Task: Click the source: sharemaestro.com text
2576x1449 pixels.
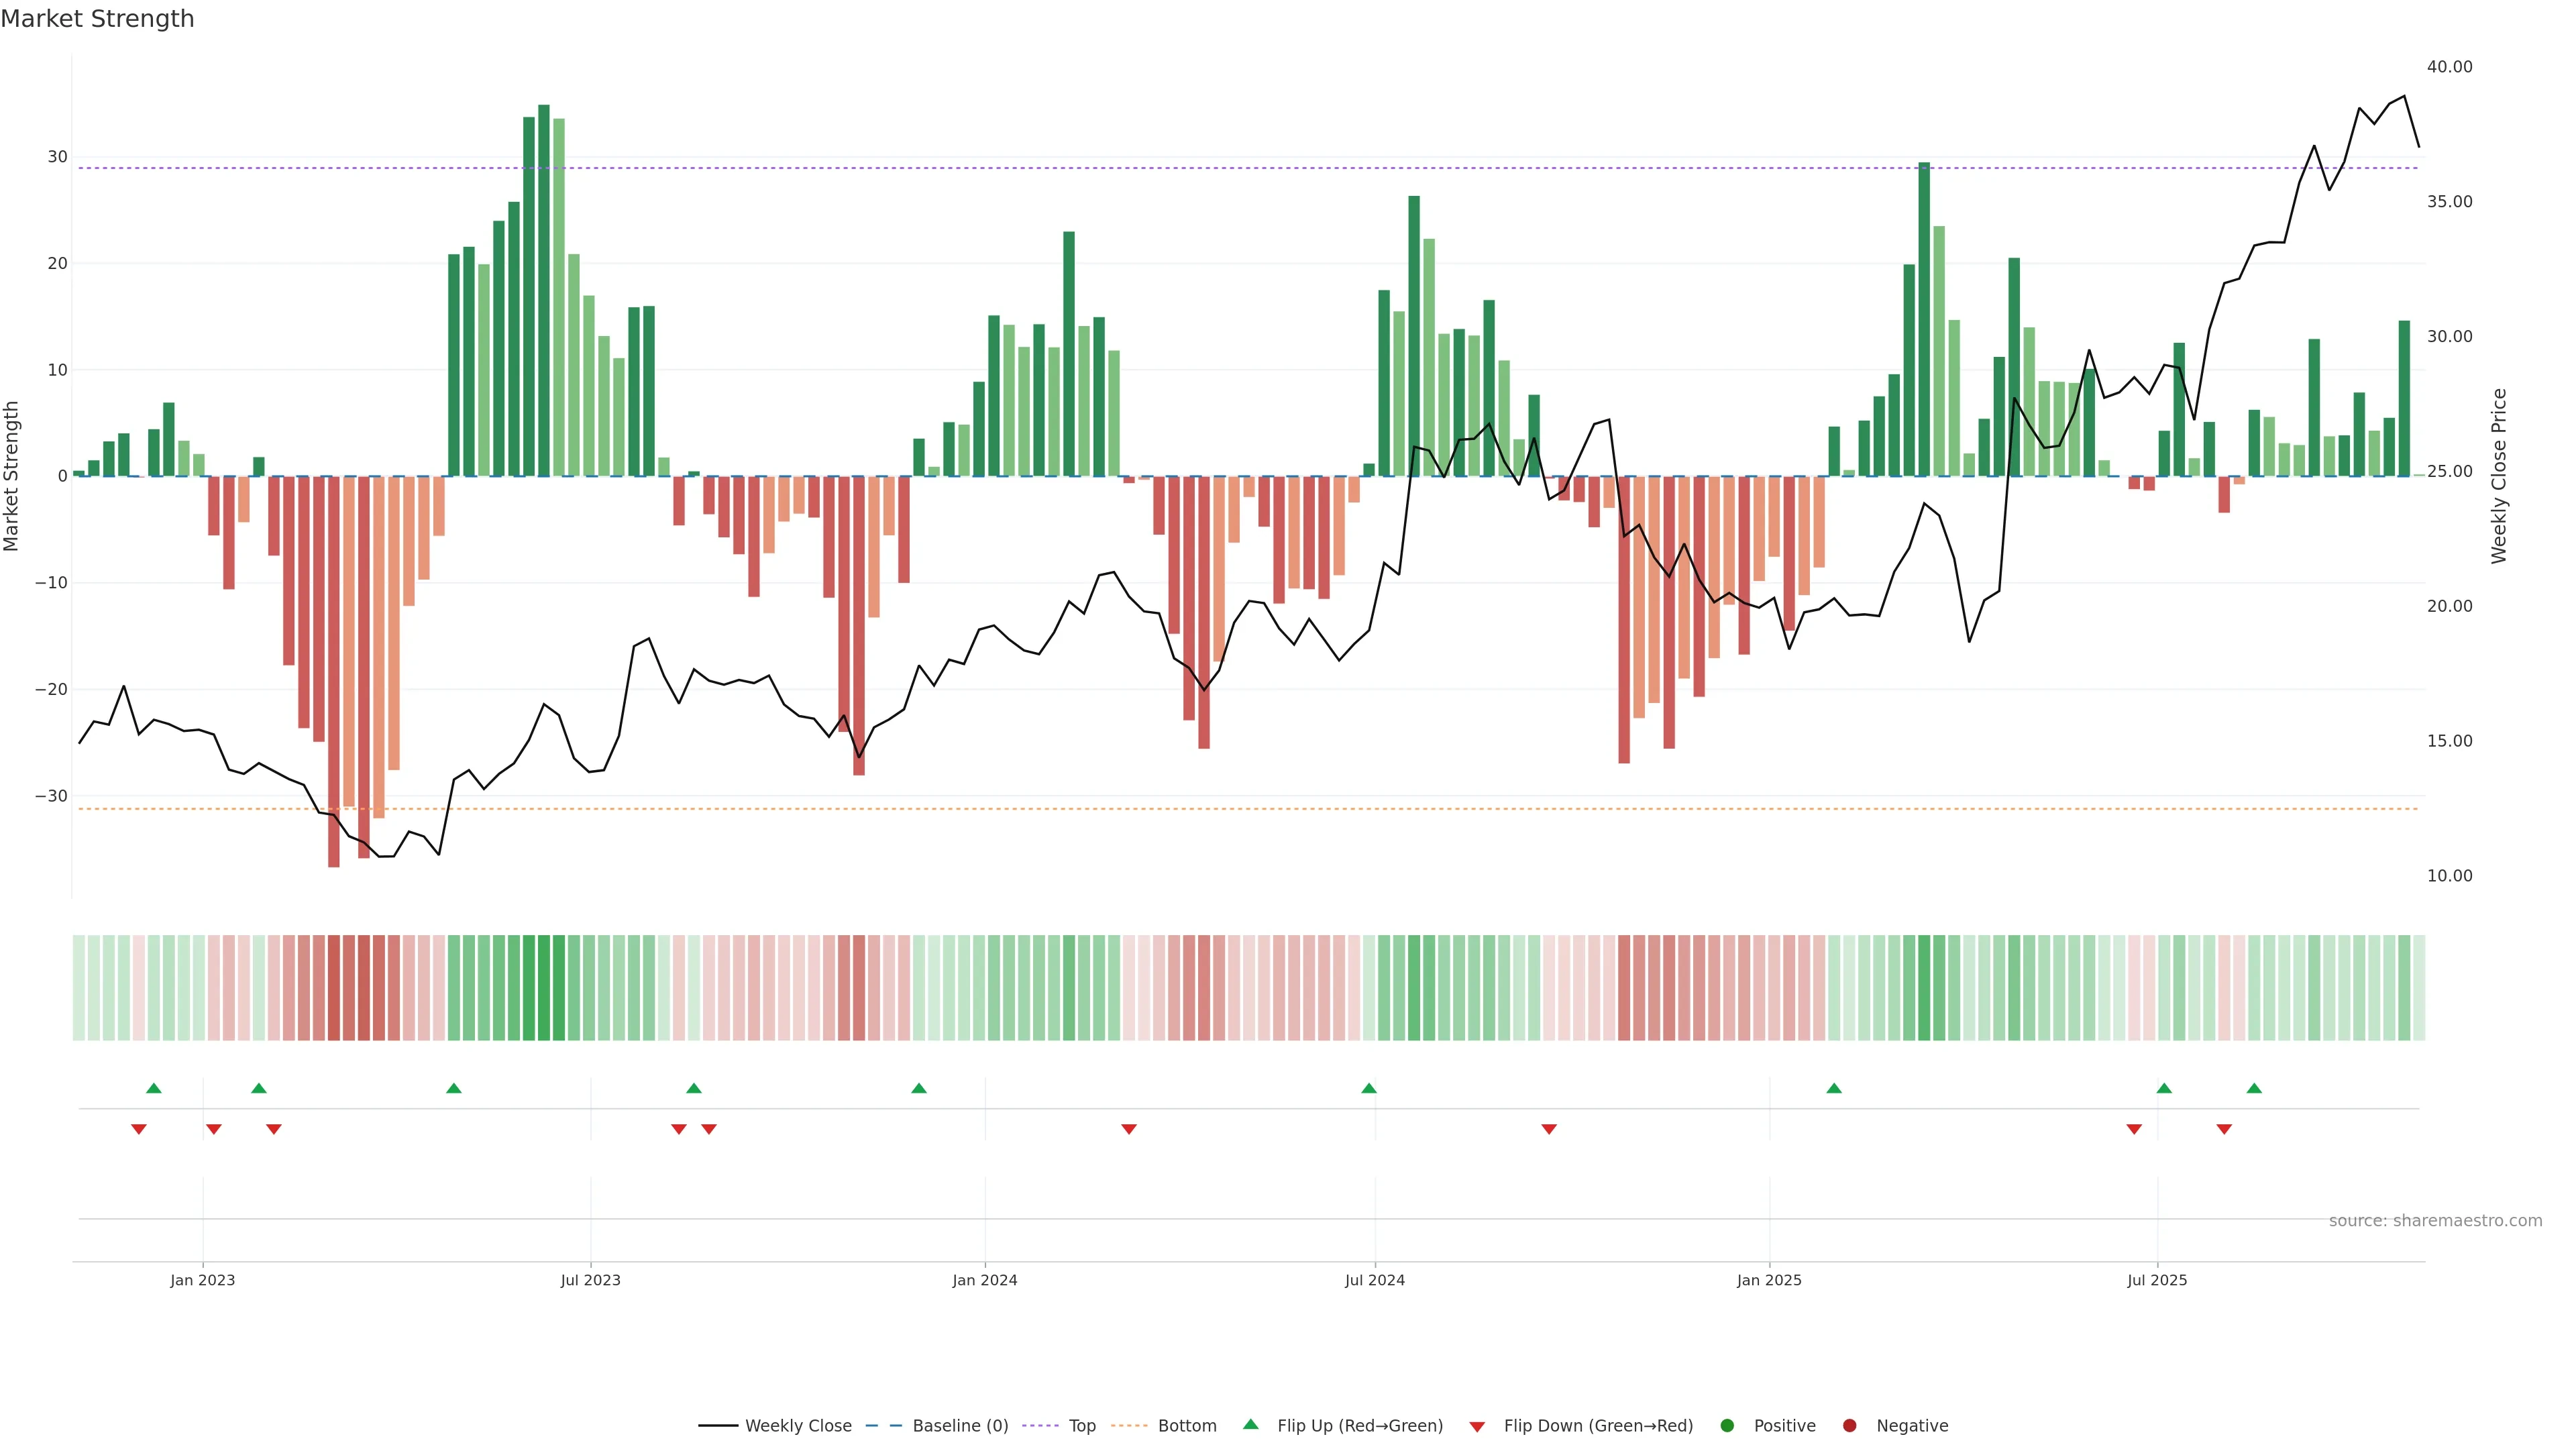Action: 2435,1221
